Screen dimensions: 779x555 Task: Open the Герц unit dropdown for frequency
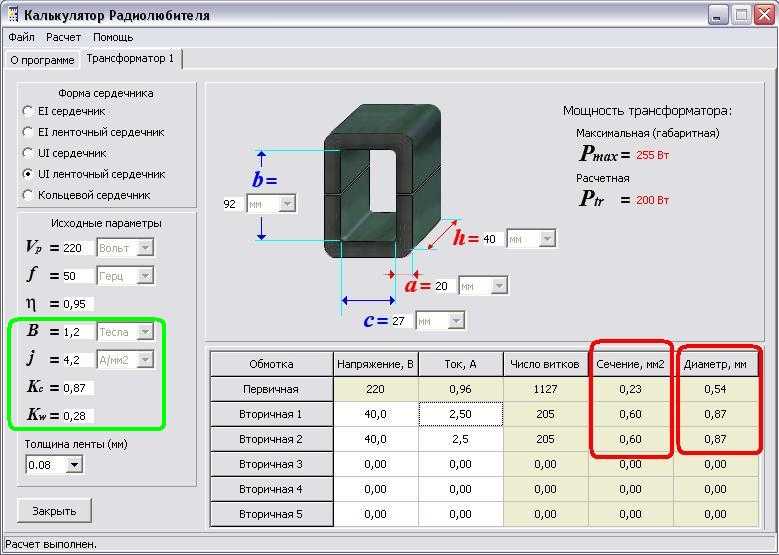(145, 276)
